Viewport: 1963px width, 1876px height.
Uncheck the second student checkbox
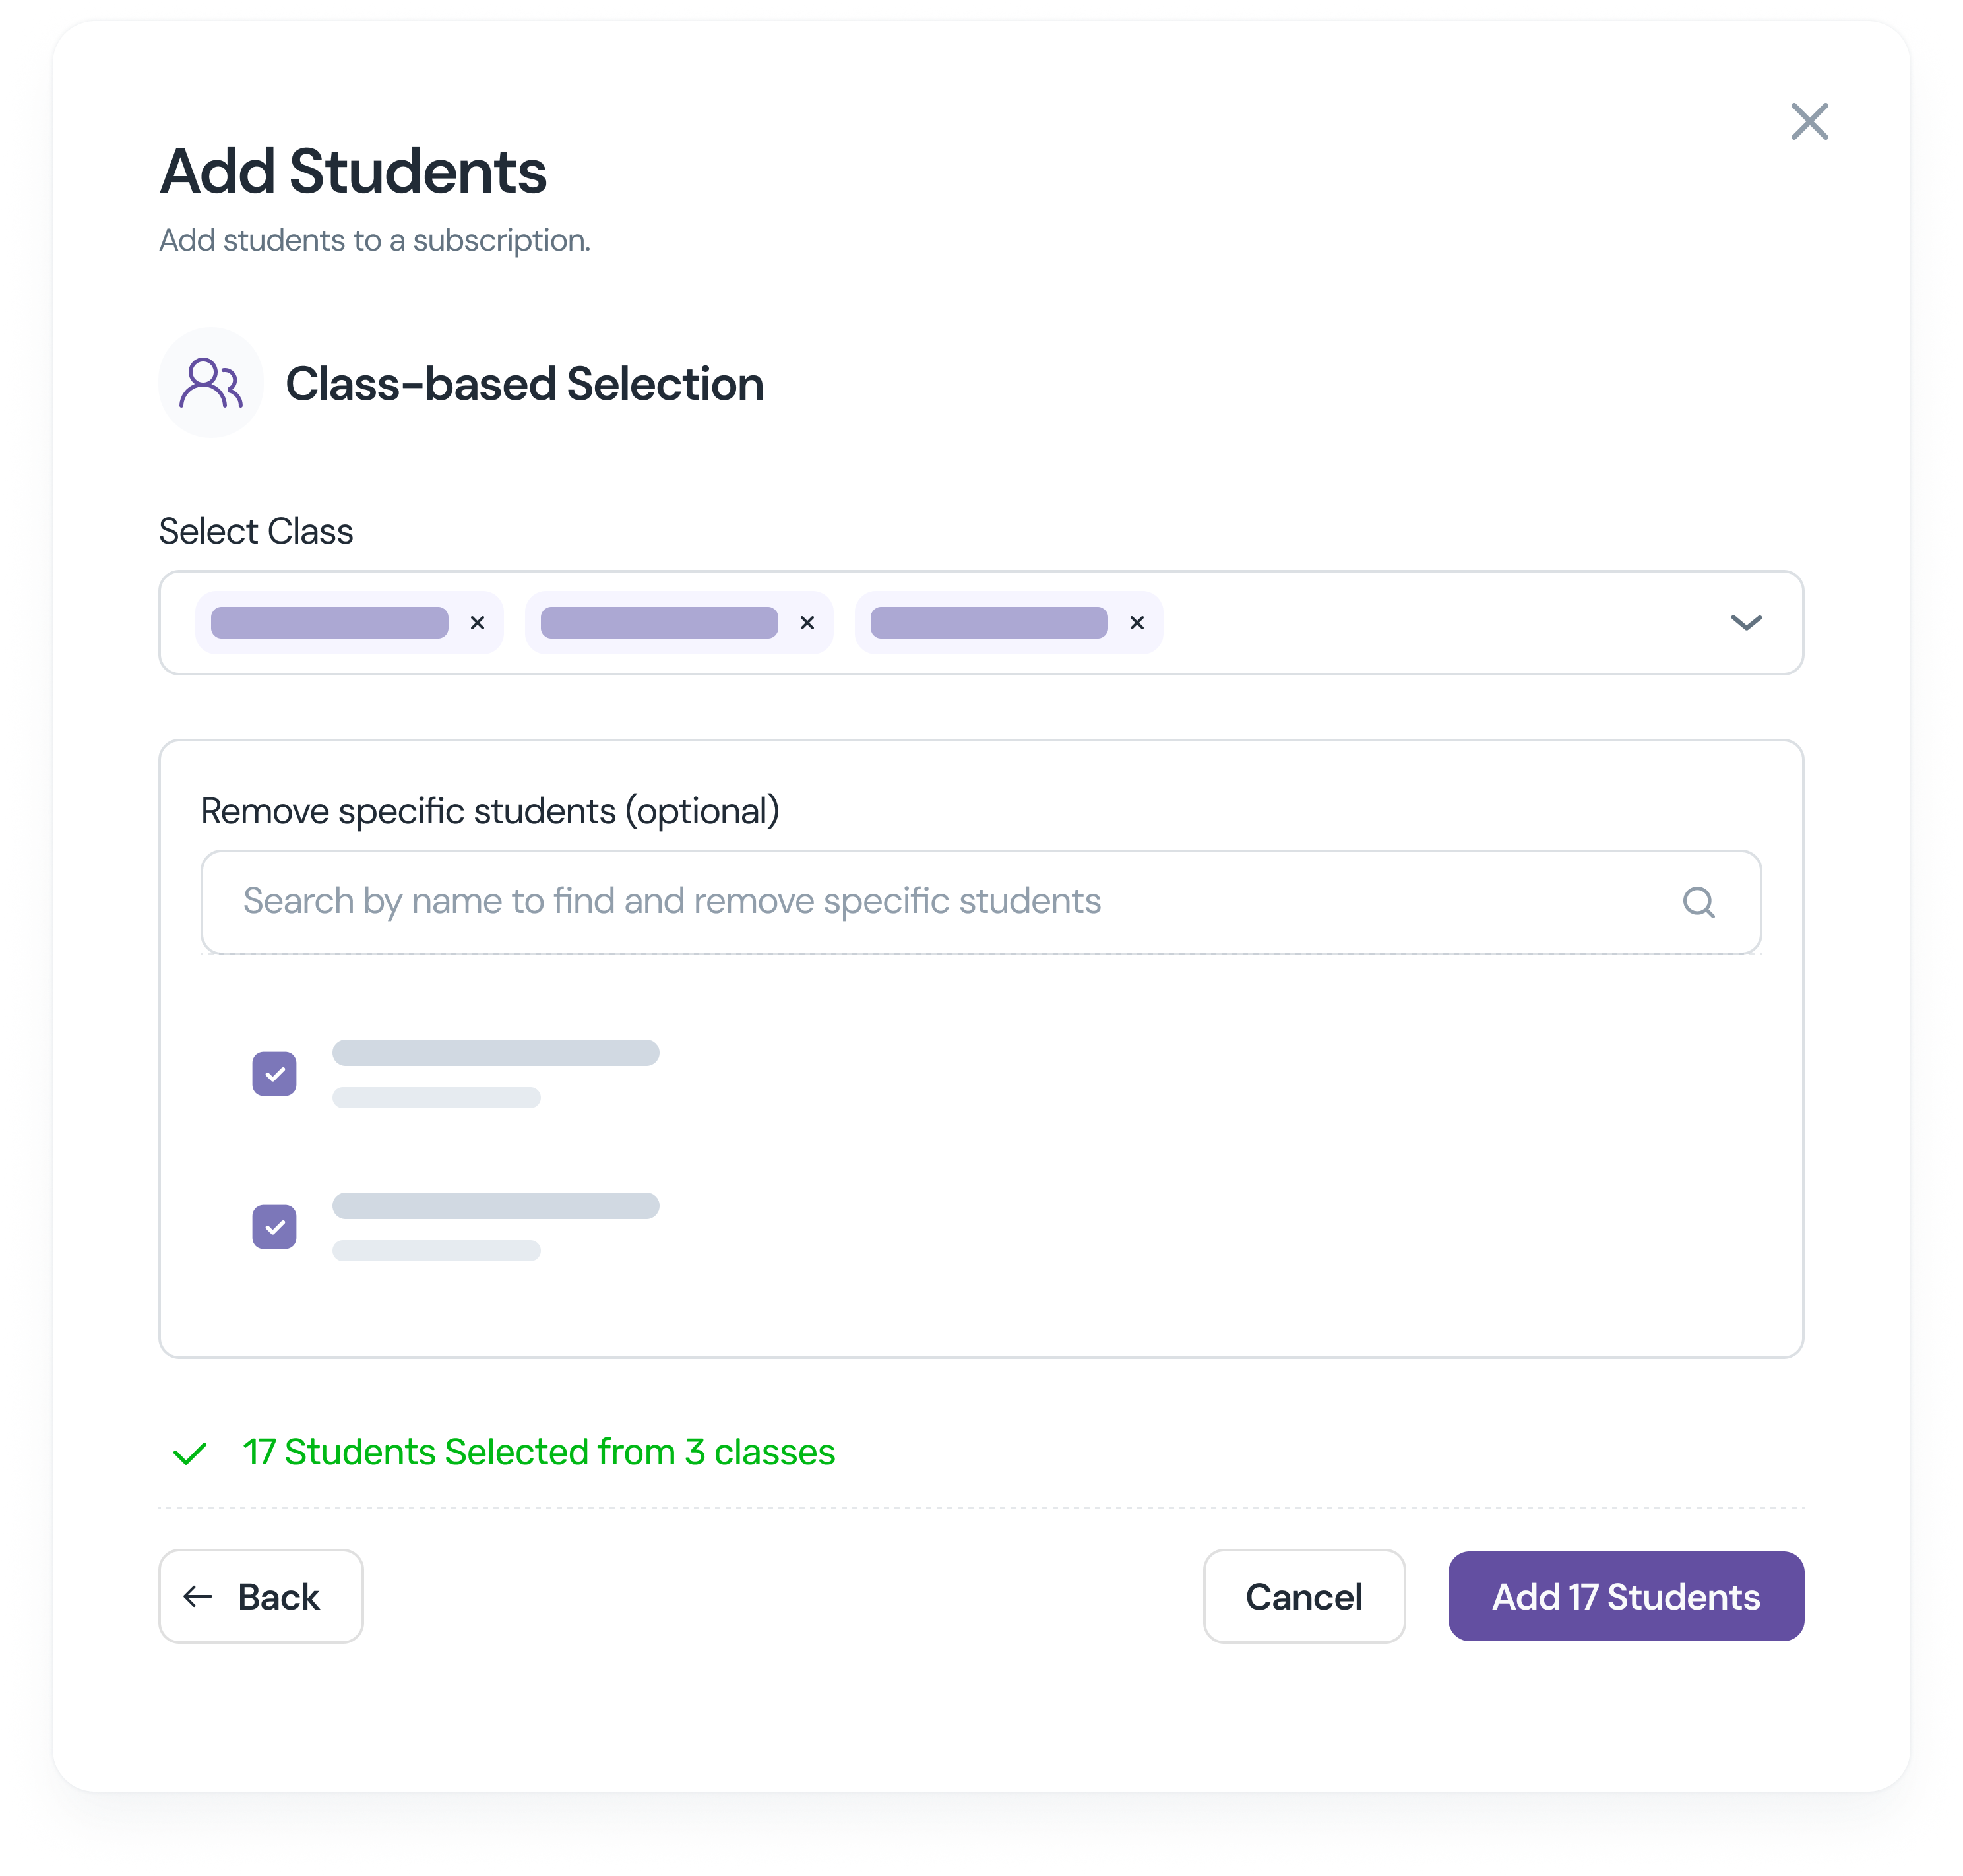275,1227
